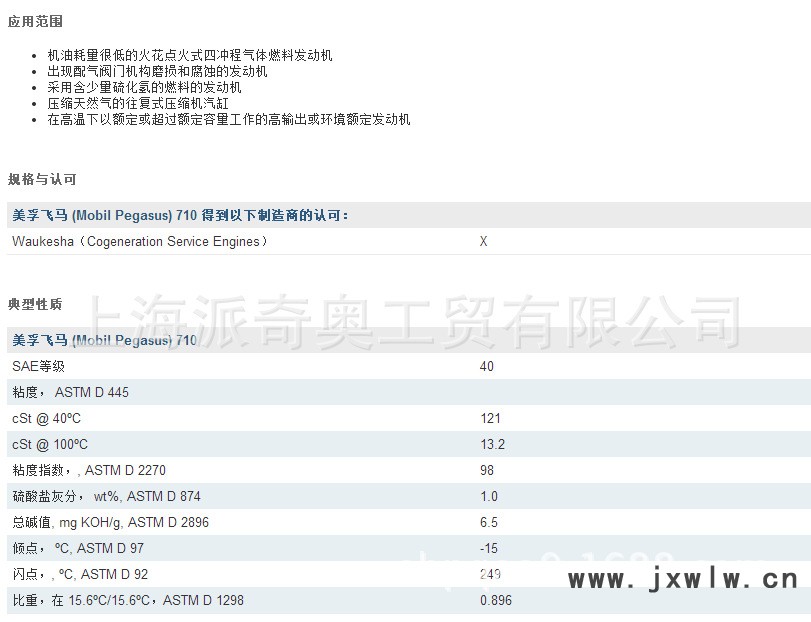This screenshot has height=622, width=811.
Task: Select the 总碱值 ASTM D 2896 value 6.5
Action: (x=489, y=523)
